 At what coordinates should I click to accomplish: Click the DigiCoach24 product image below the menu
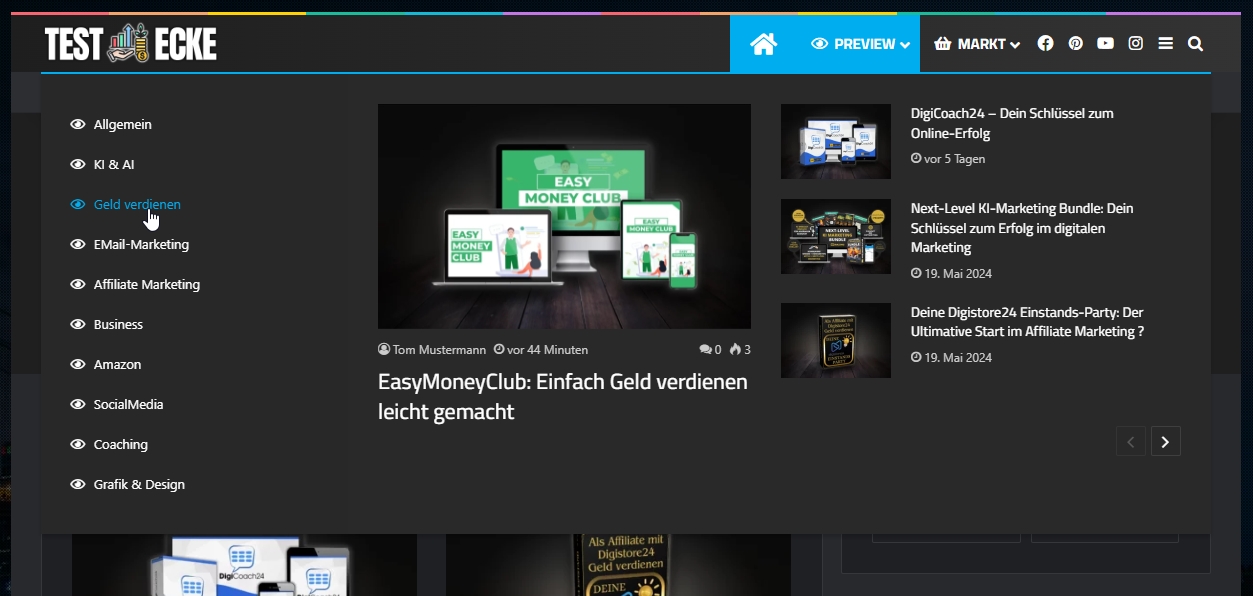pos(244,565)
